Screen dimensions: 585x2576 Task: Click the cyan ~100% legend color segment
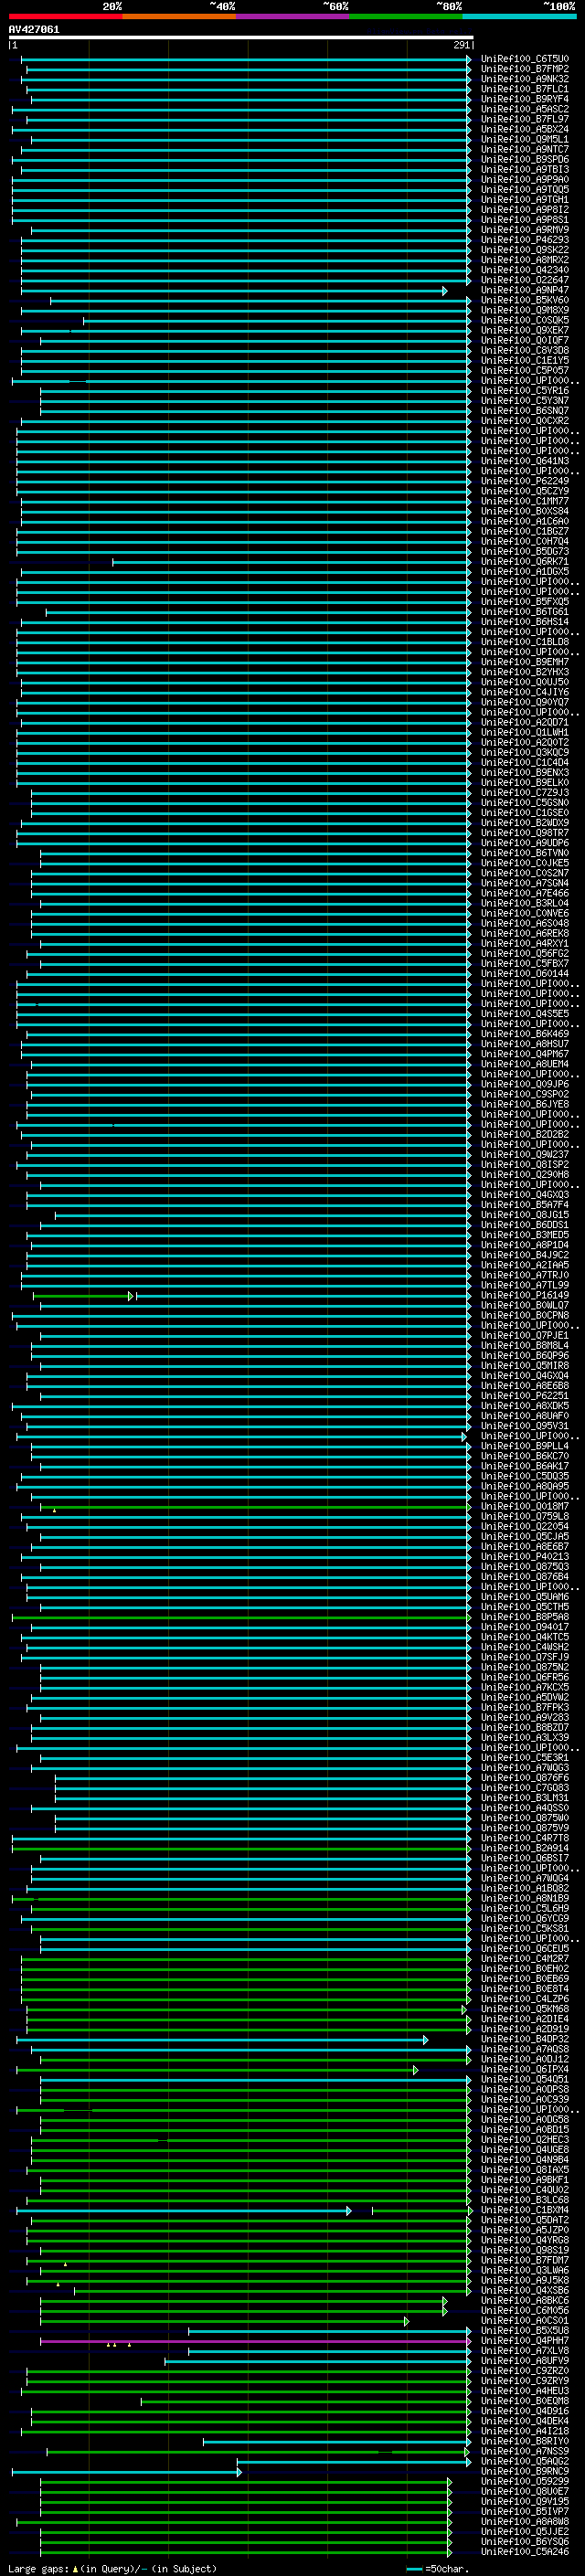519,16
